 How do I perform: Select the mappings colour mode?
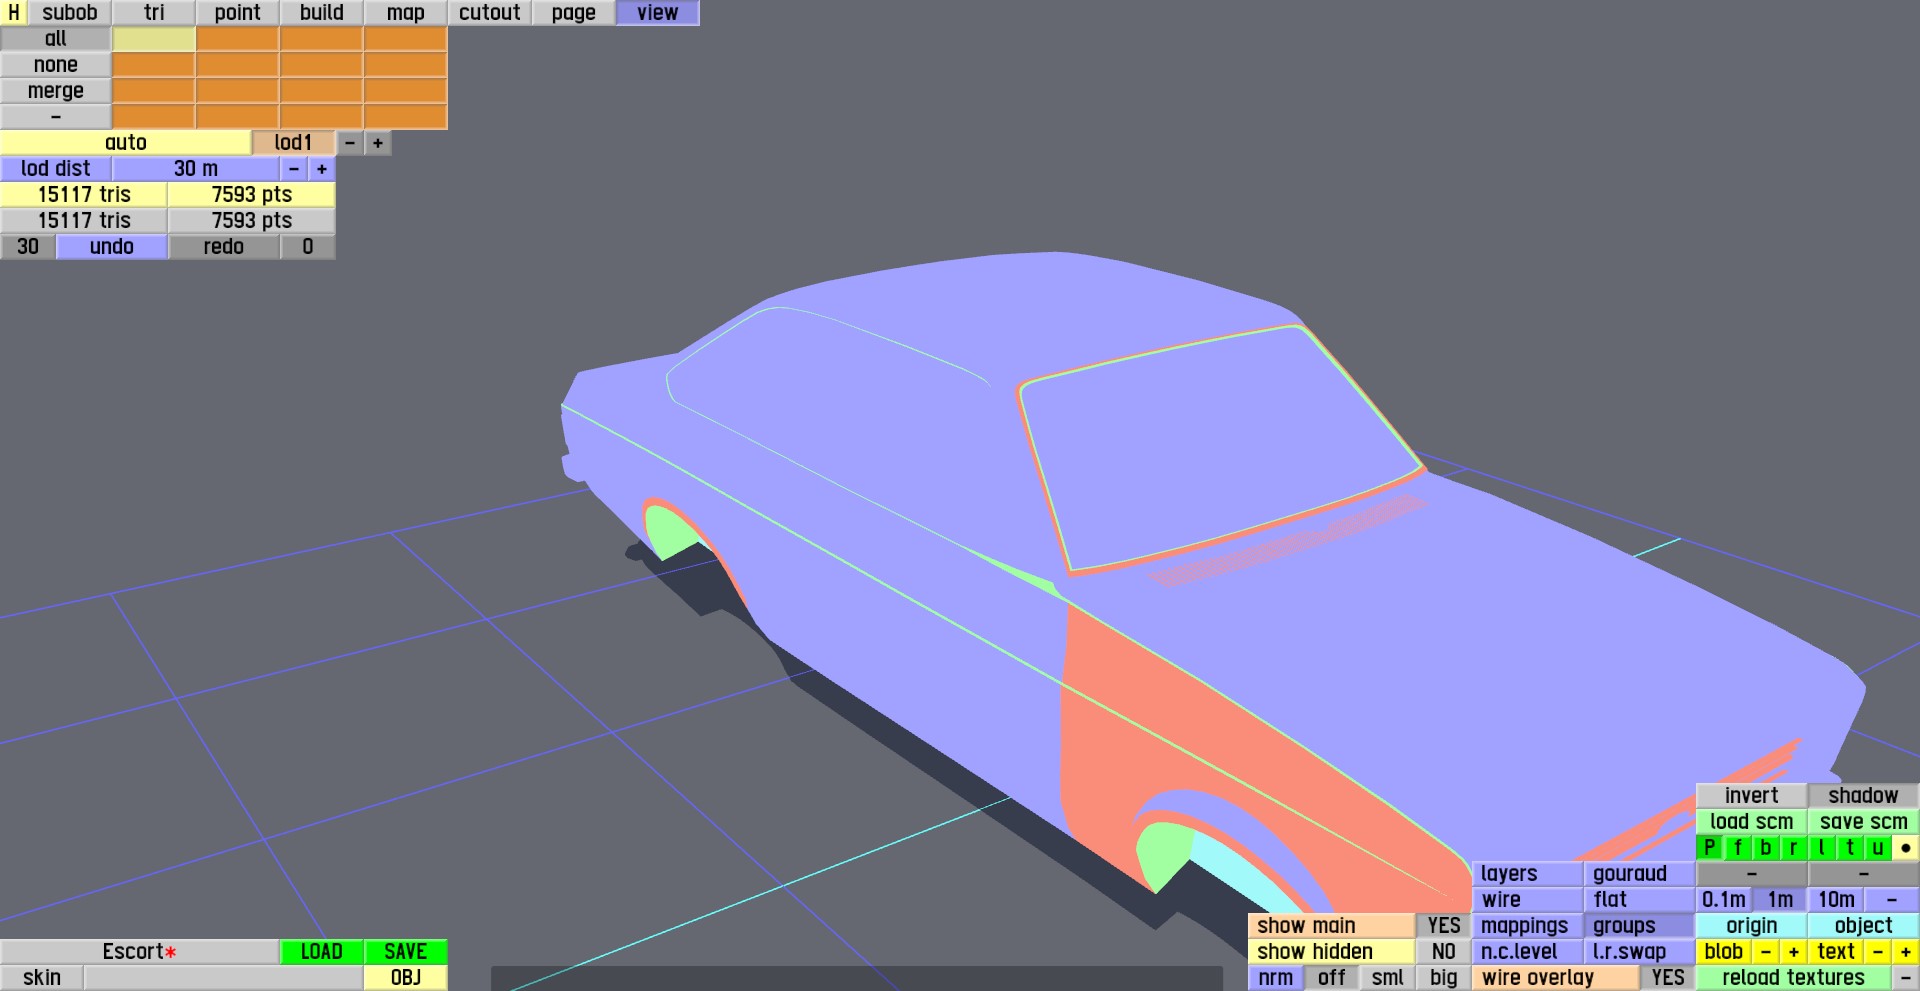tap(1528, 926)
